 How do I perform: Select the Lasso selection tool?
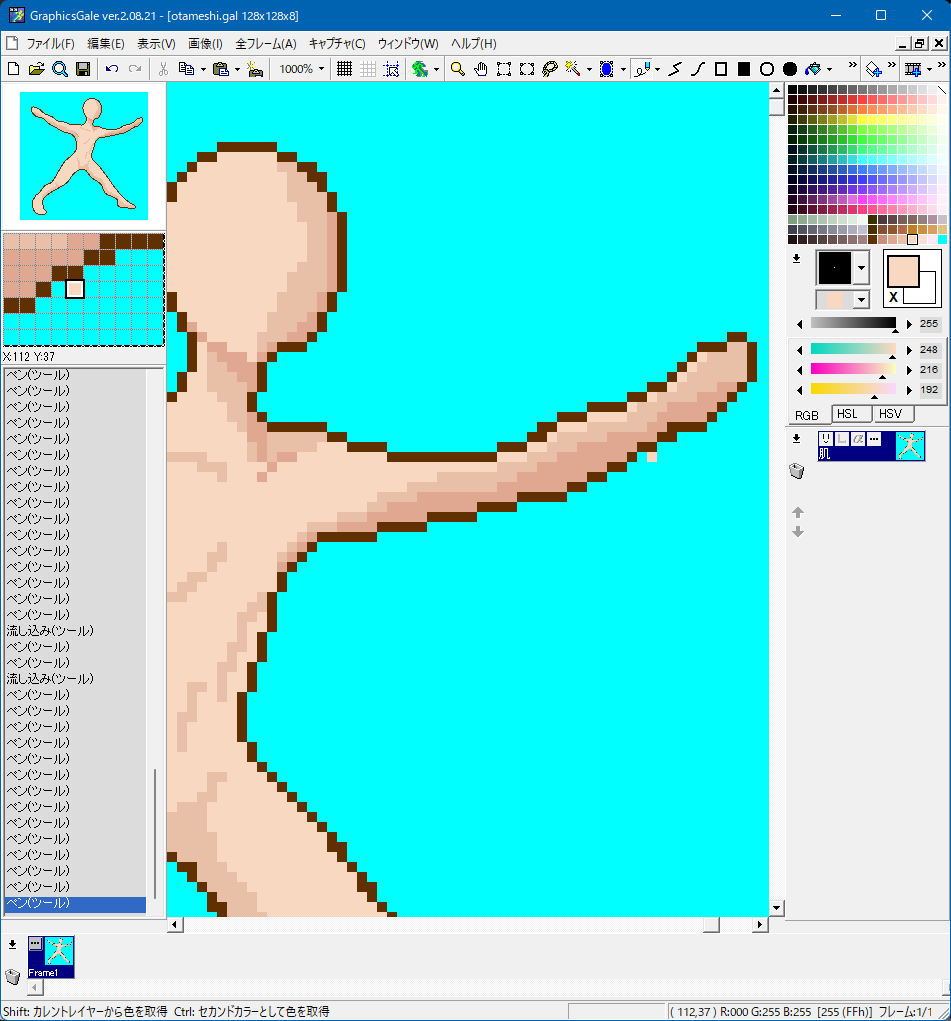[x=549, y=69]
